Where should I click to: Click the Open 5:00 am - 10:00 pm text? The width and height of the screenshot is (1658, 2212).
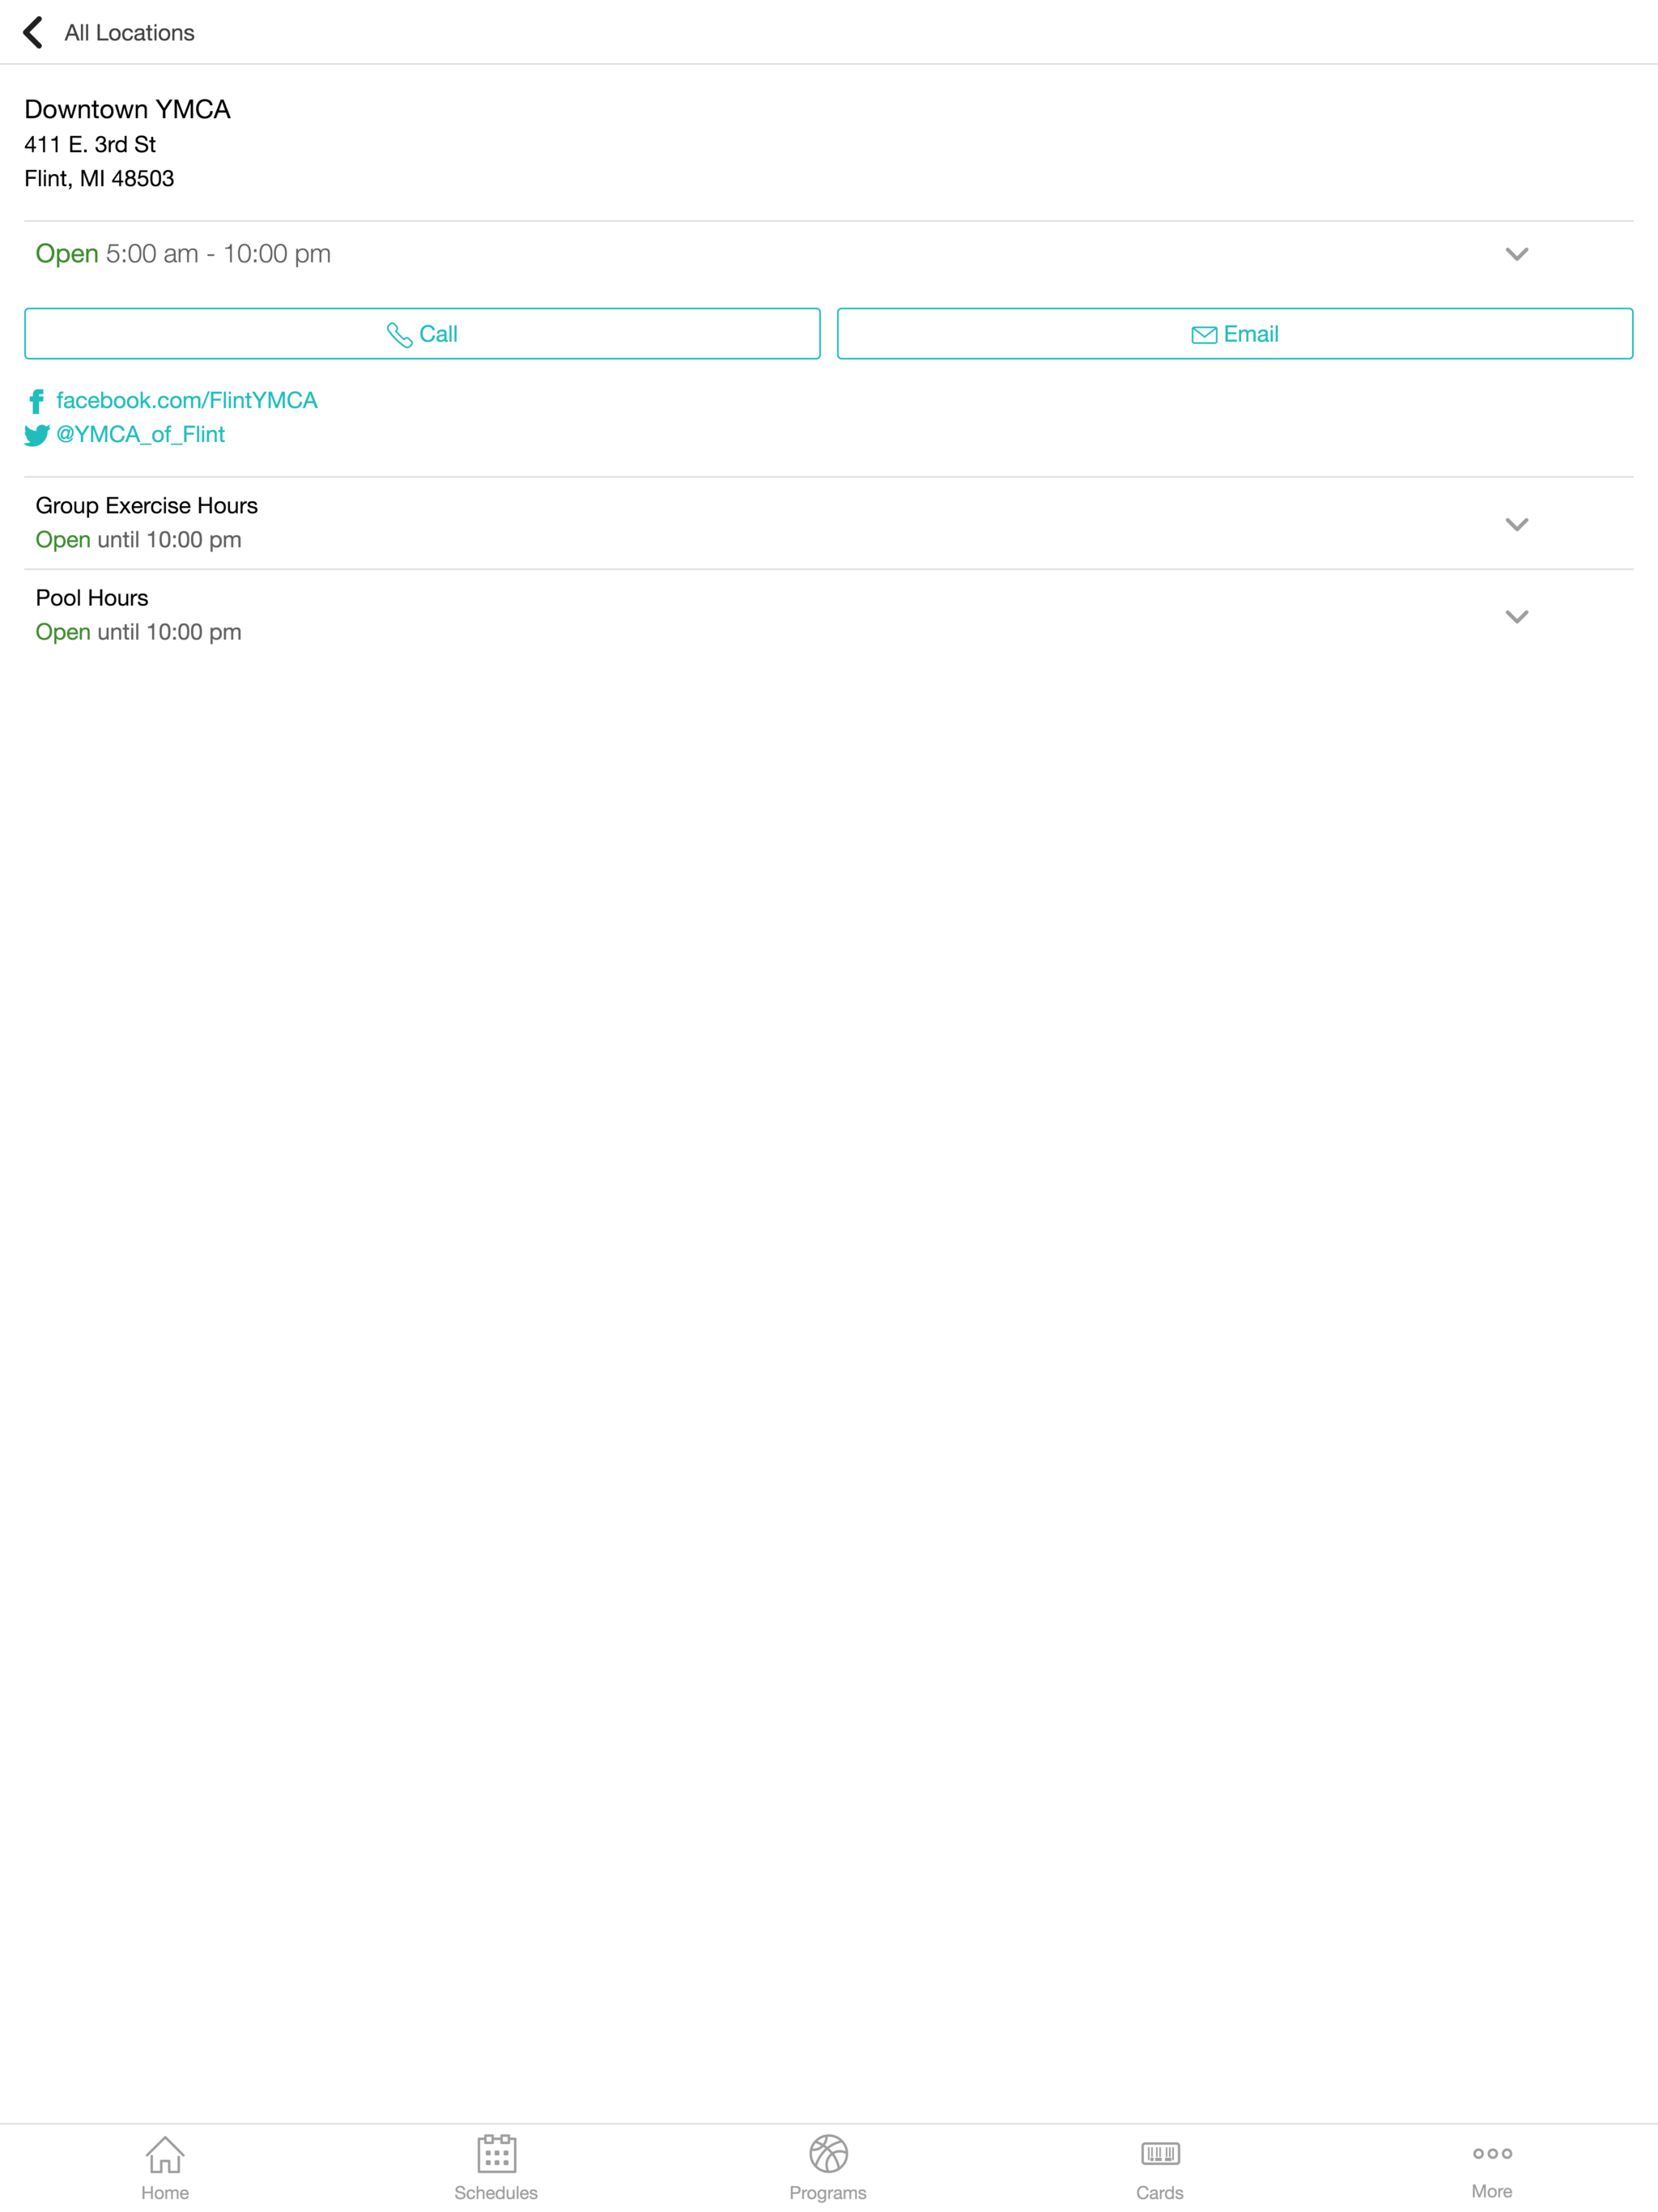183,254
